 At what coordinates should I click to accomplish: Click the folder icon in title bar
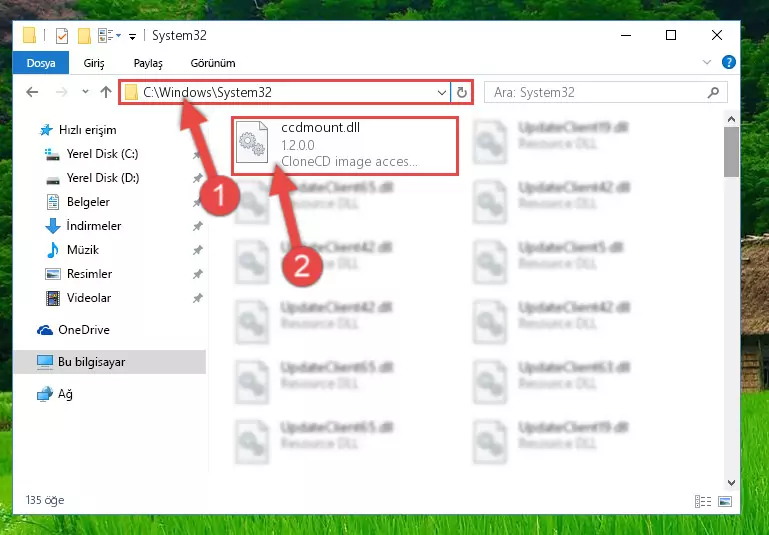click(x=29, y=36)
